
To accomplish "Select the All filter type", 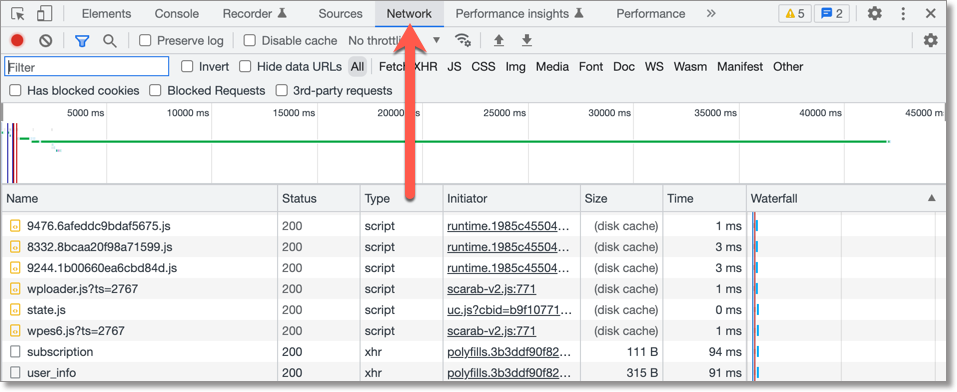I will (x=357, y=67).
